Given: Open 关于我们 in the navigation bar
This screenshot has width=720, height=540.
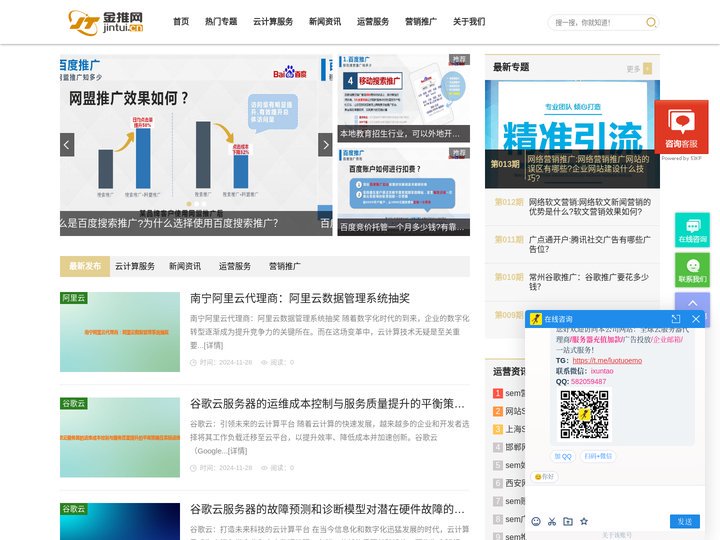Looking at the screenshot, I should tap(469, 22).
